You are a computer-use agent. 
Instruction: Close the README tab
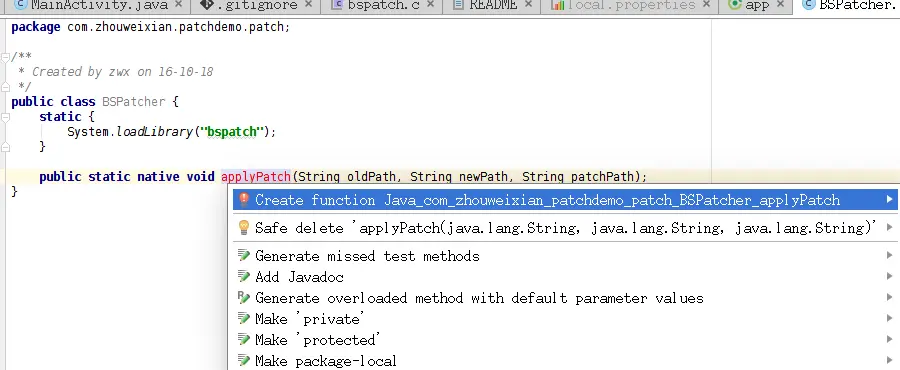point(528,5)
